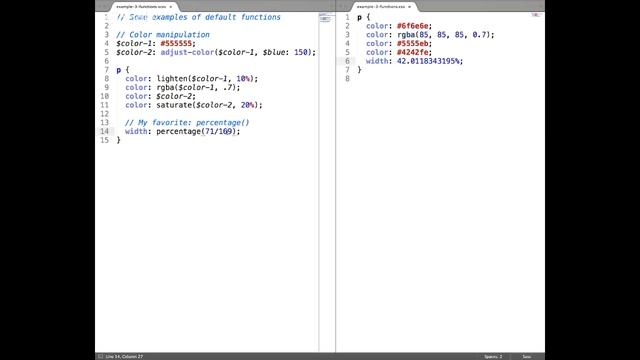
Task: Switch to the left example-3-functions.scss tab
Action: (x=141, y=7)
